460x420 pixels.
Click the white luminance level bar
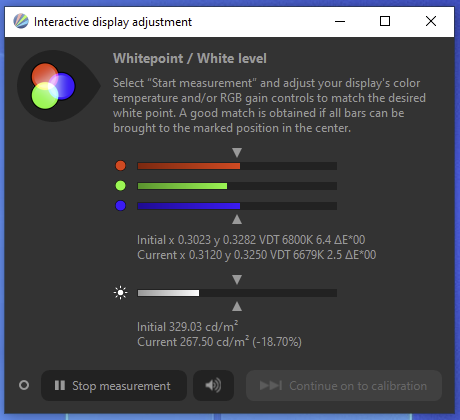237,293
